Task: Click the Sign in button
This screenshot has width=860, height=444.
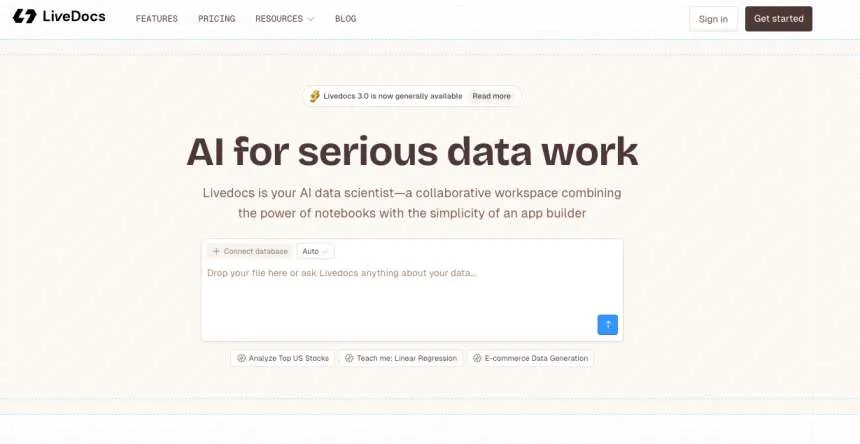Action: click(x=713, y=19)
